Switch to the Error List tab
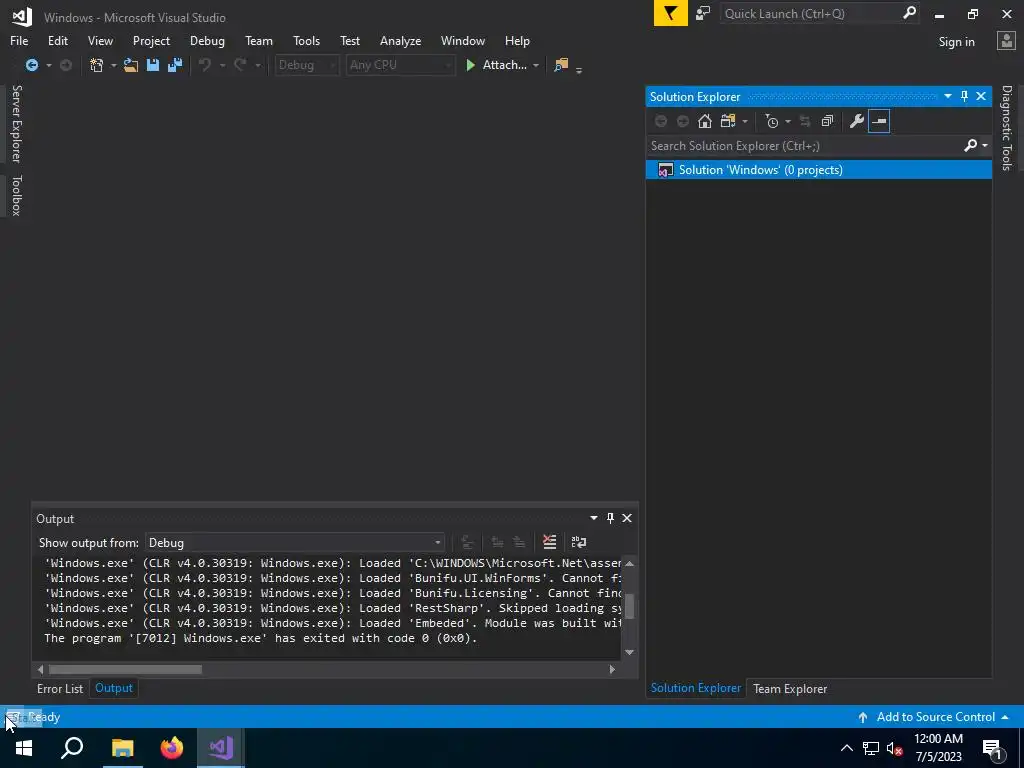Image resolution: width=1024 pixels, height=768 pixels. [60, 689]
